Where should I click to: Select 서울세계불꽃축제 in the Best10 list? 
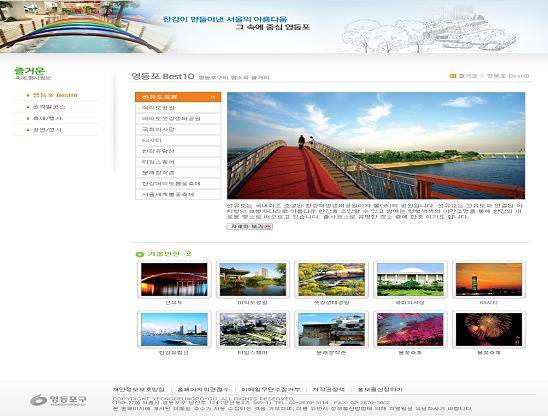pyautogui.click(x=178, y=194)
